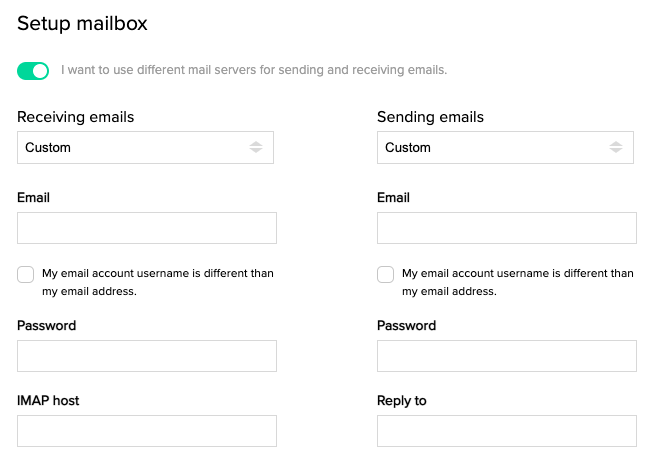Open the Sending emails Custom dropdown

click(505, 147)
